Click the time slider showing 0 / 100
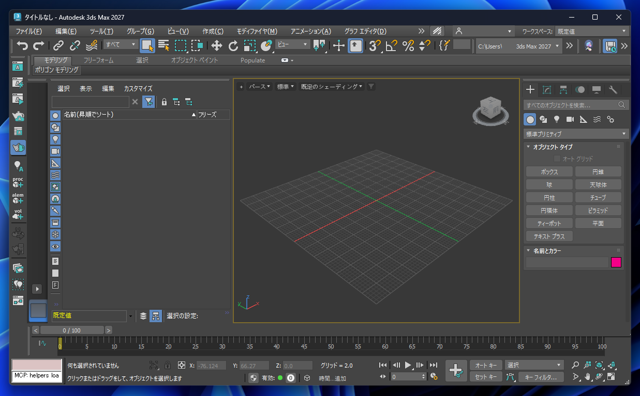 point(72,330)
